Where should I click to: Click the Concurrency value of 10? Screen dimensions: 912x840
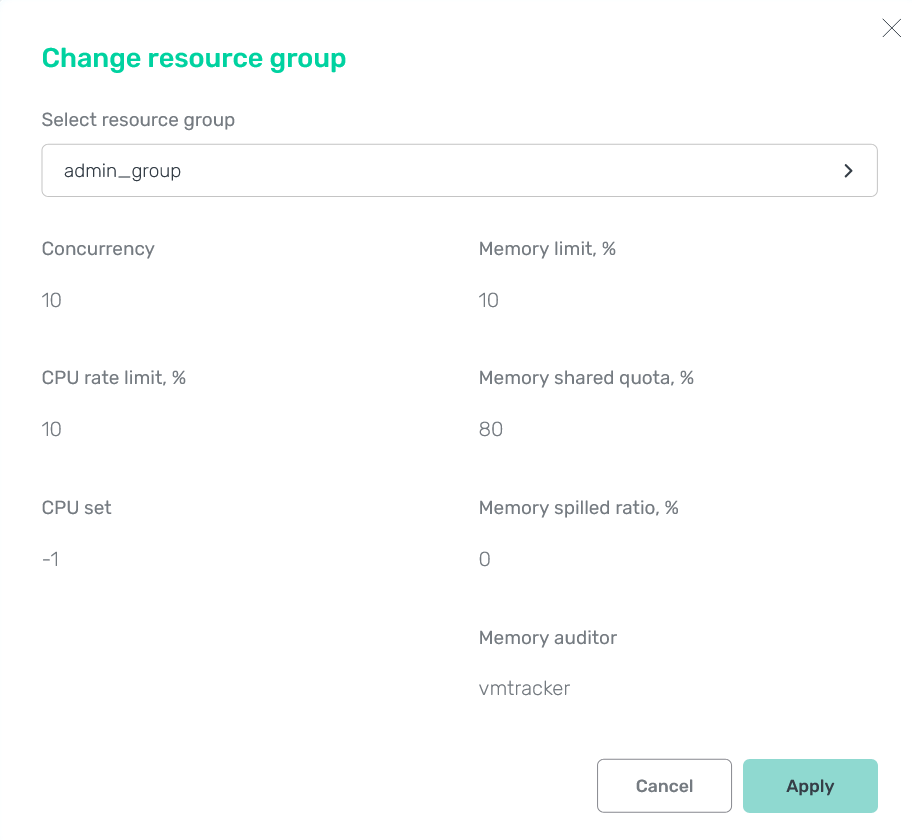tap(51, 300)
